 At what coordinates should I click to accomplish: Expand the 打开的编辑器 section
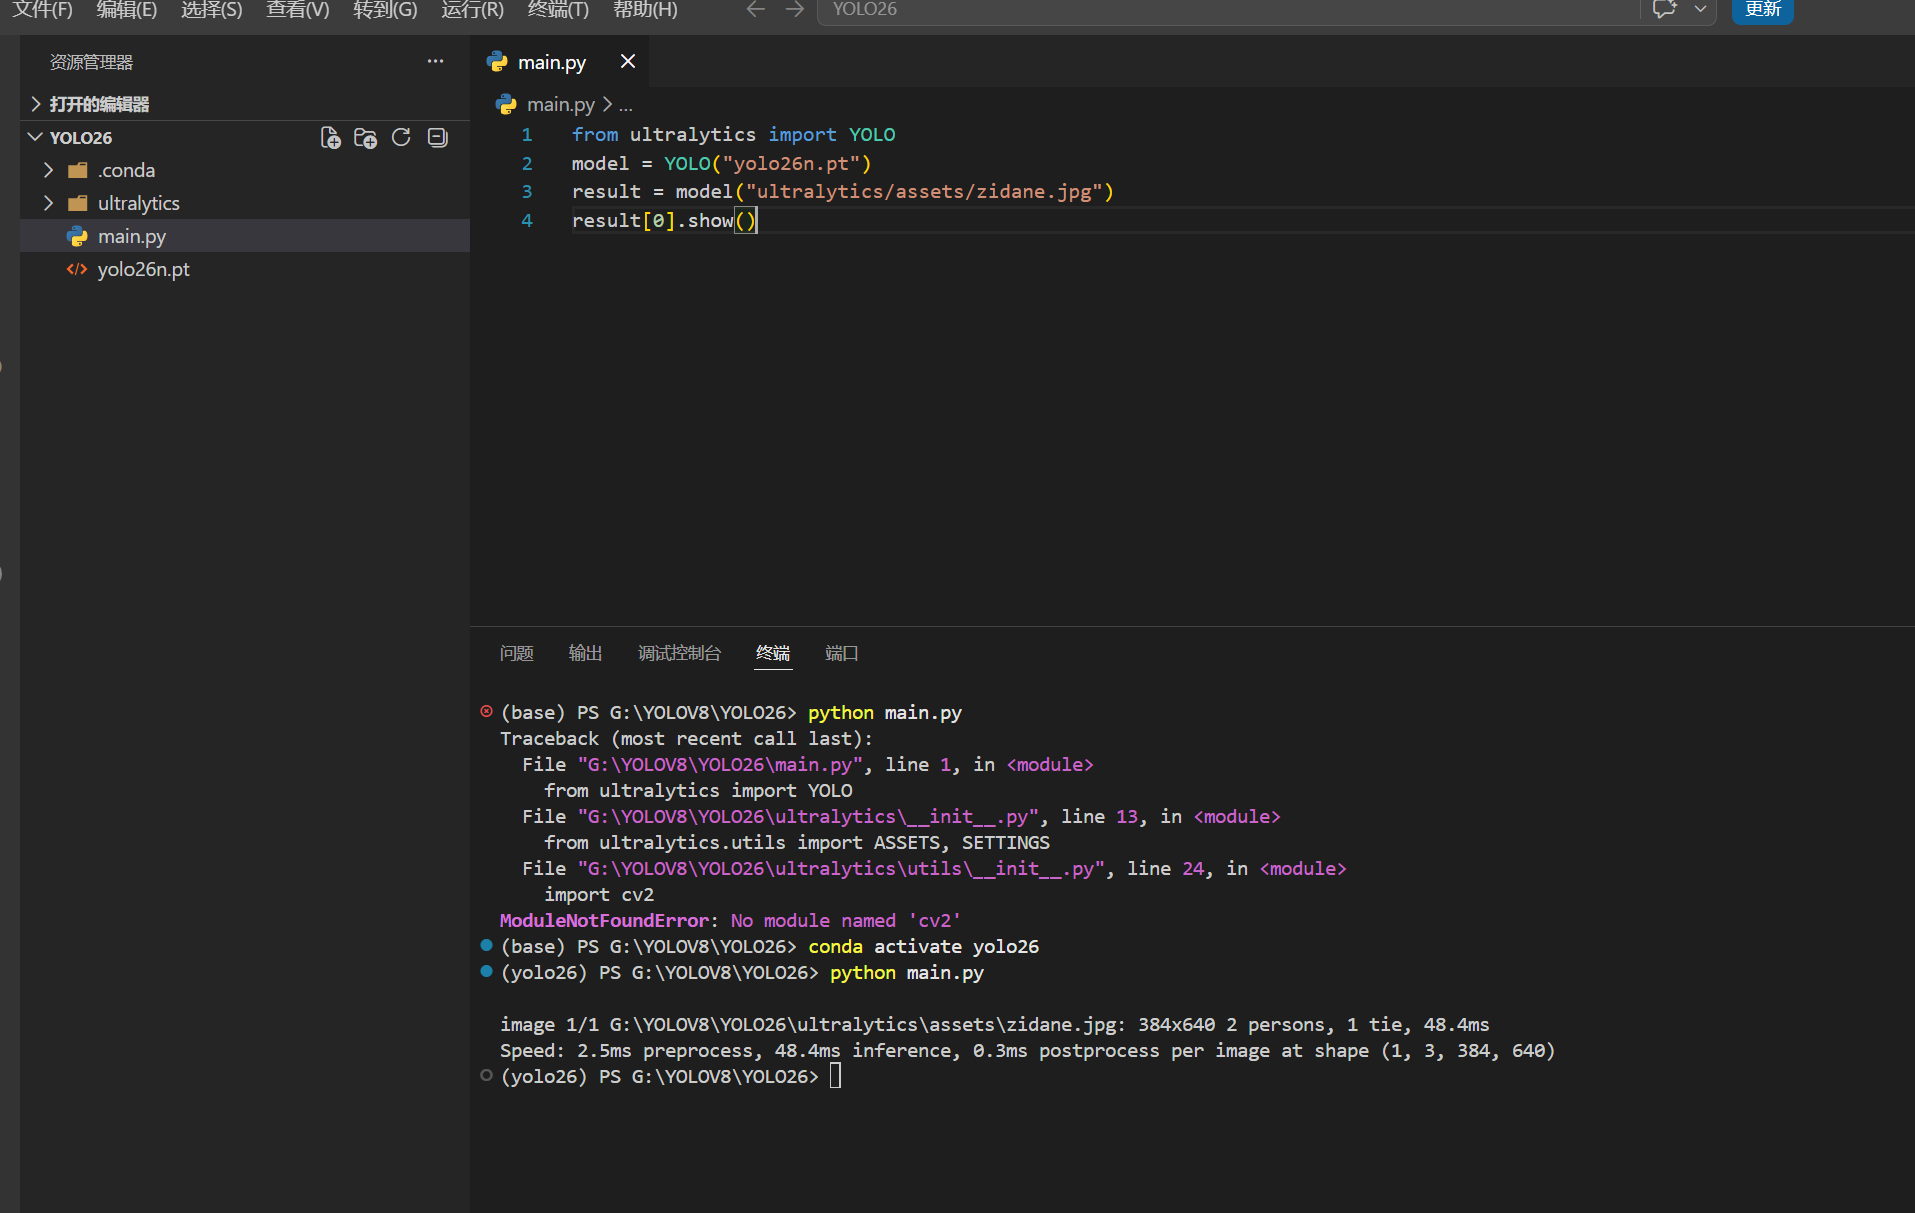click(245, 104)
